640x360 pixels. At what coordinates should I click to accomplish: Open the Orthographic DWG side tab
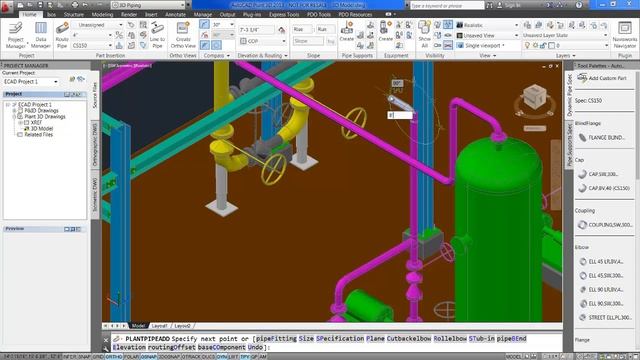click(95, 145)
